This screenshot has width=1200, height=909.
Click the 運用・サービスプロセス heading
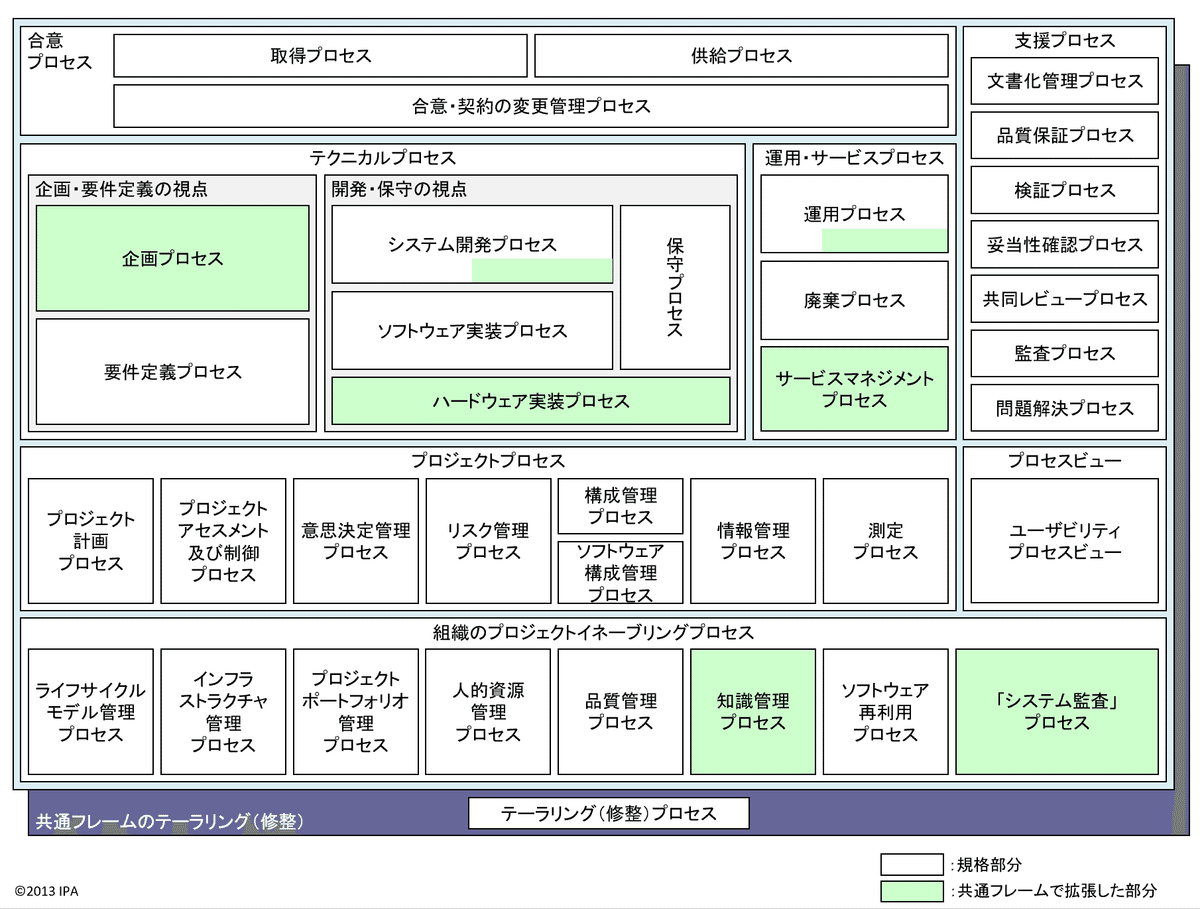coord(854,158)
